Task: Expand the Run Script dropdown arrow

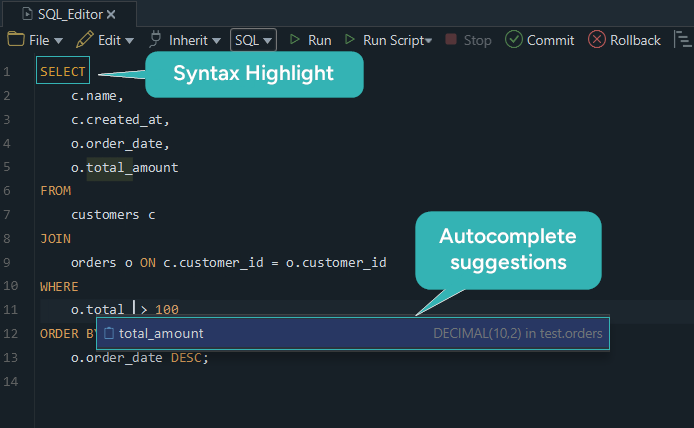Action: 428,41
